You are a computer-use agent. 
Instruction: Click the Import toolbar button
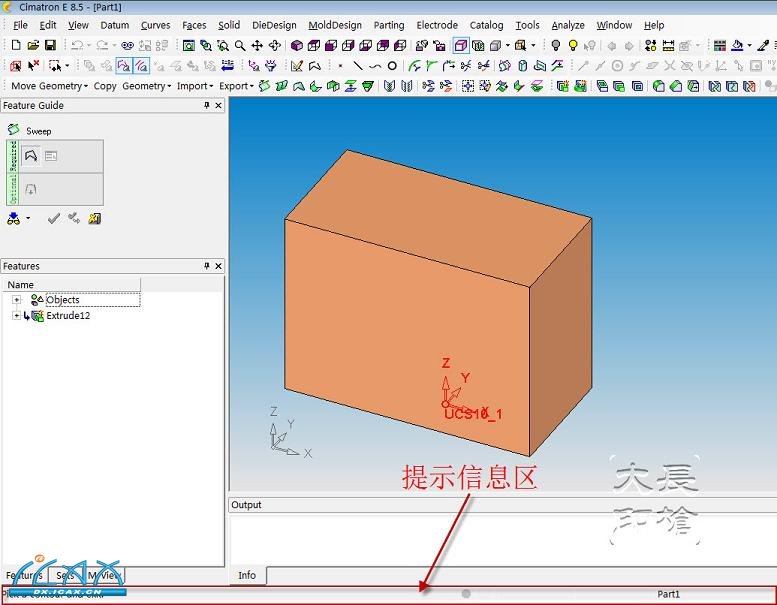point(194,86)
